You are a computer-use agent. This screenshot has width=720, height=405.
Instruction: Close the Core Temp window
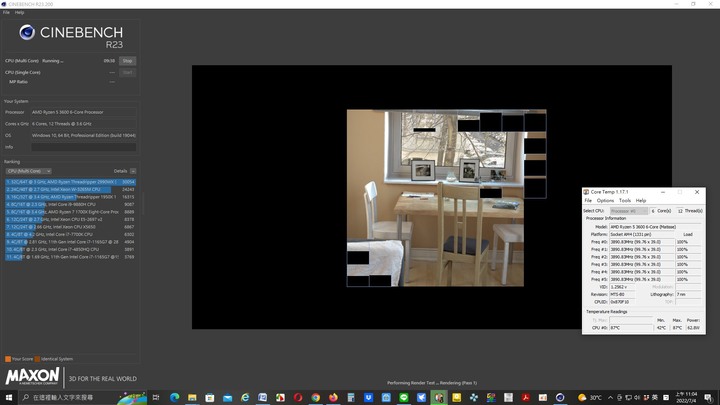697,192
